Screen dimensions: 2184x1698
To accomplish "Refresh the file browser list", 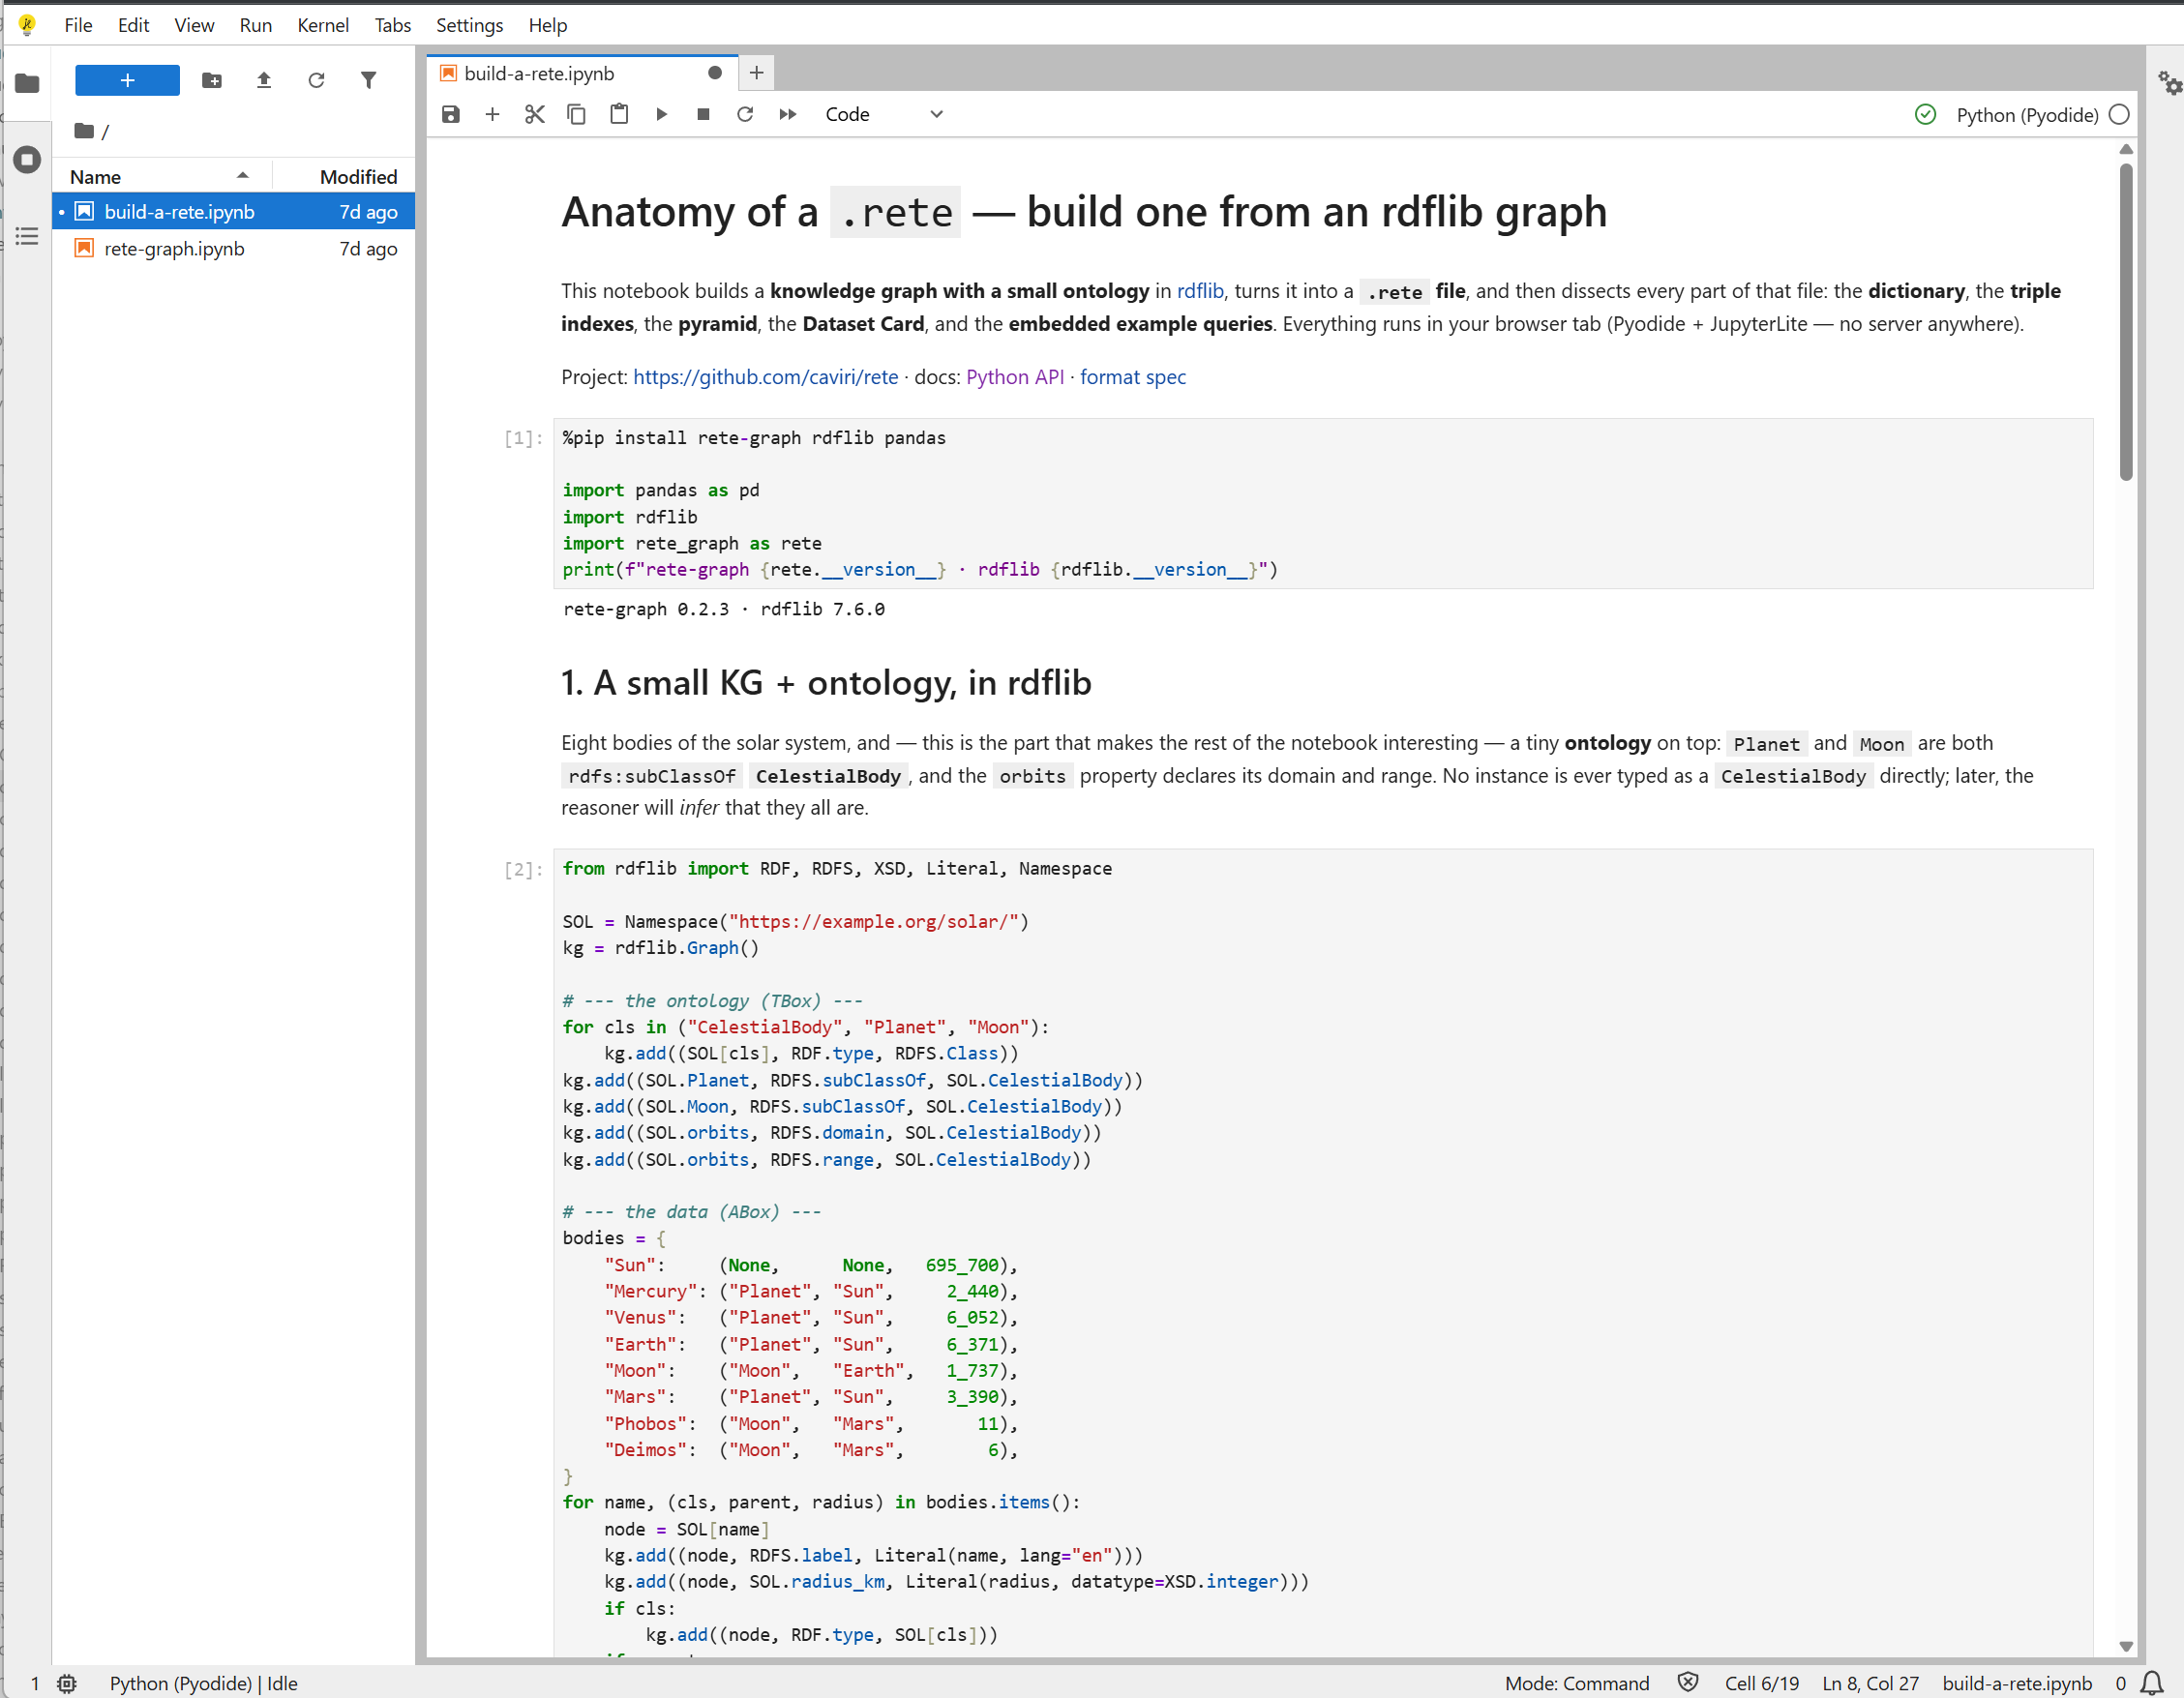I will pyautogui.click(x=316, y=80).
